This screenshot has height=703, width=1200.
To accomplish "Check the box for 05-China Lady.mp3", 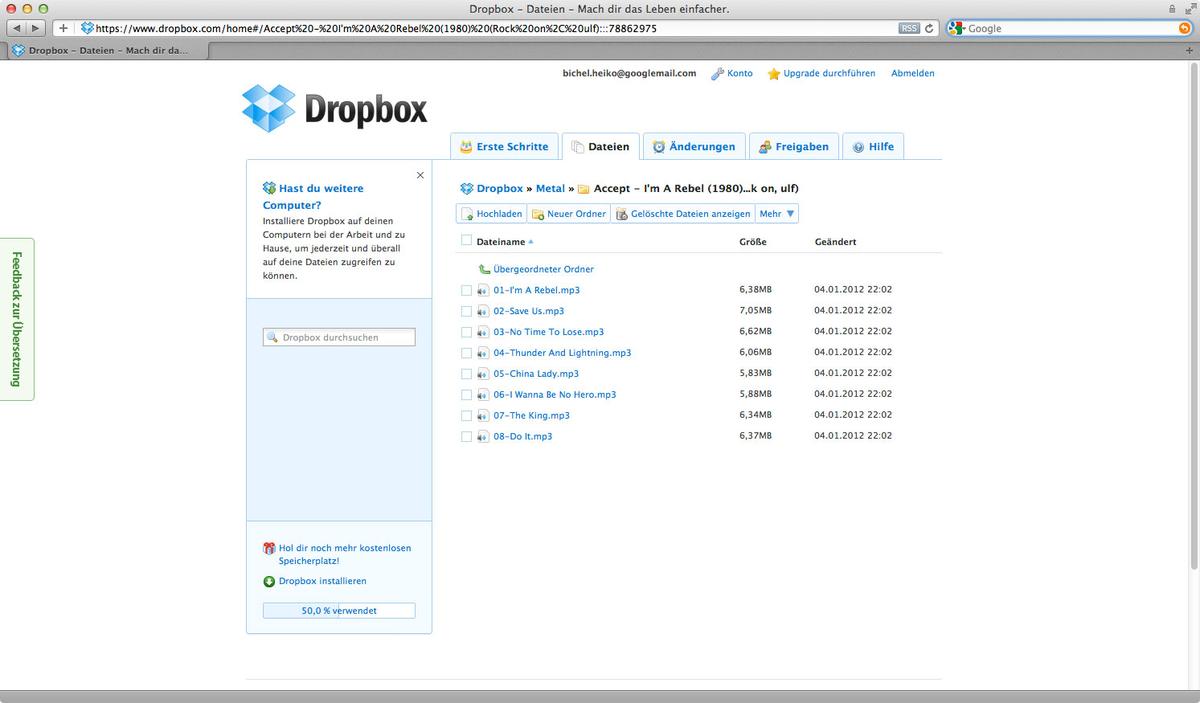I will point(466,374).
